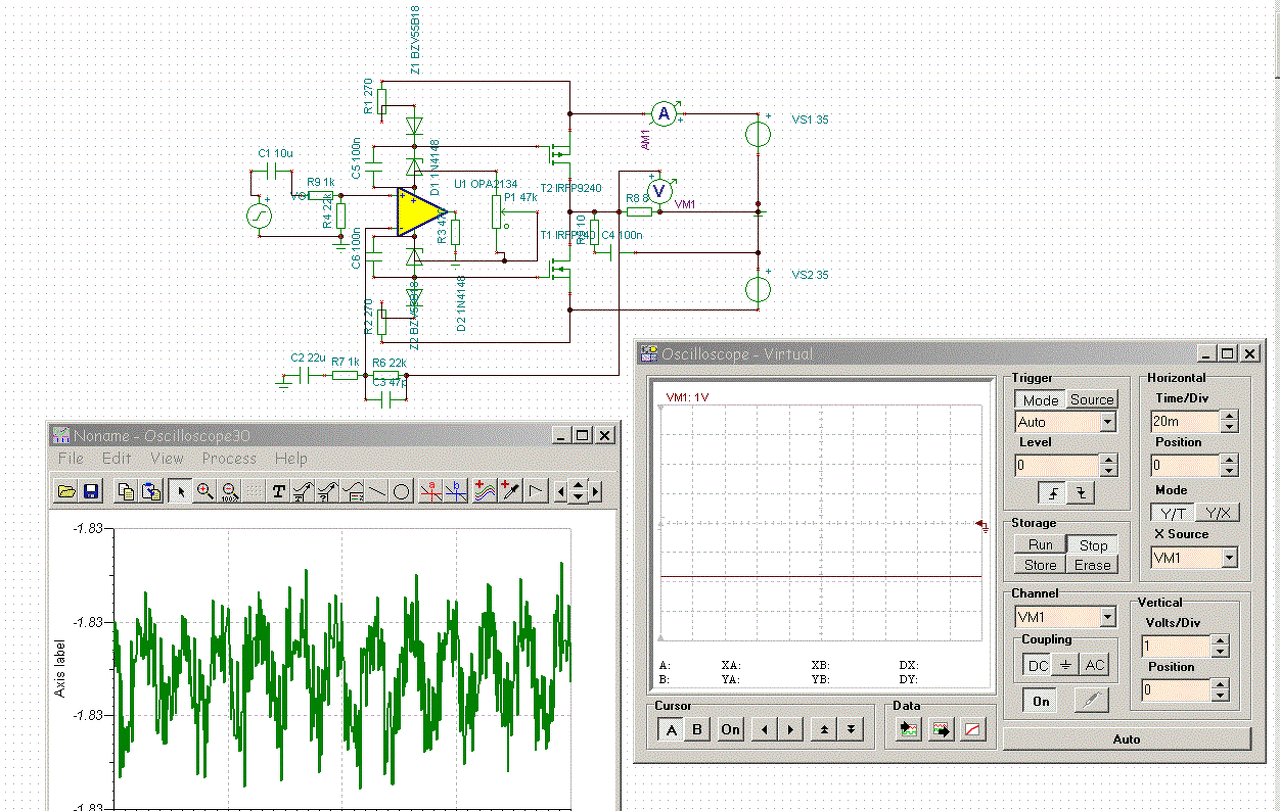Screen dimensions: 1280x811
Task: Click Store button
Action: coord(1040,565)
